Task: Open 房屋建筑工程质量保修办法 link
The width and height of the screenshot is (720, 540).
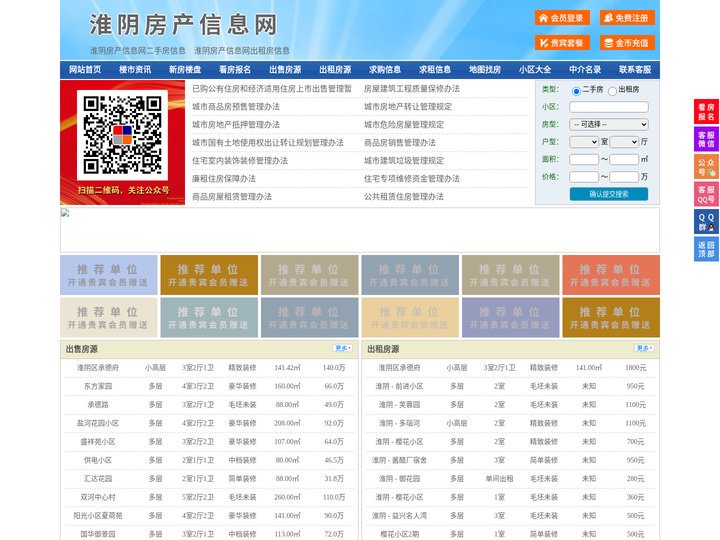Action: click(412, 89)
